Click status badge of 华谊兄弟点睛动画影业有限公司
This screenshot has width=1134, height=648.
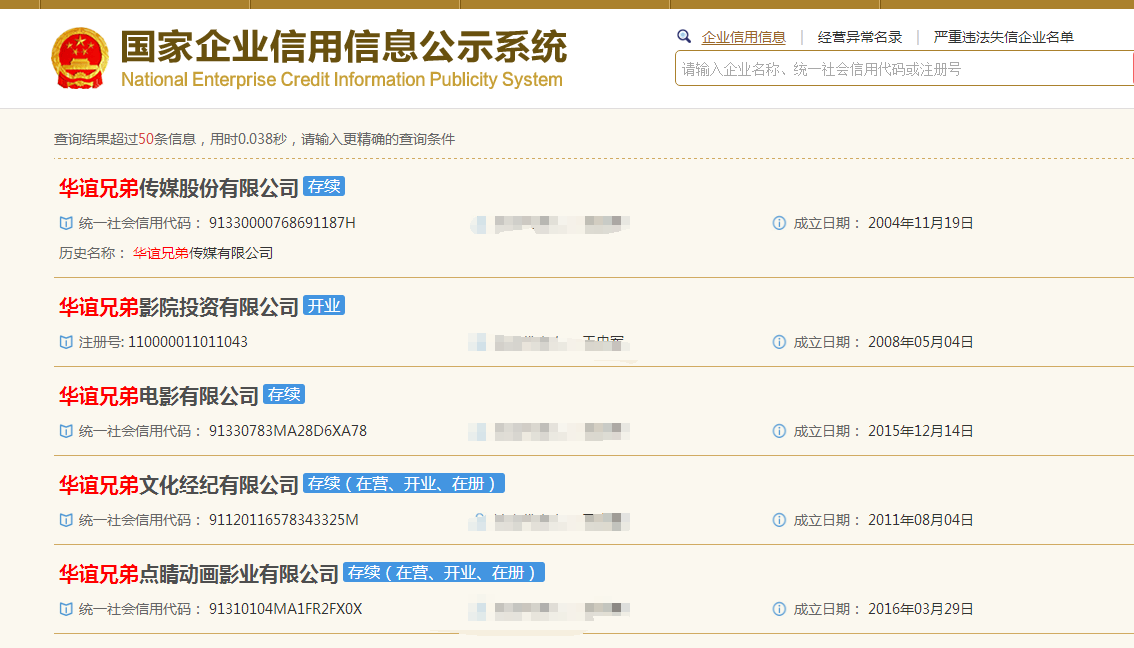[x=444, y=573]
